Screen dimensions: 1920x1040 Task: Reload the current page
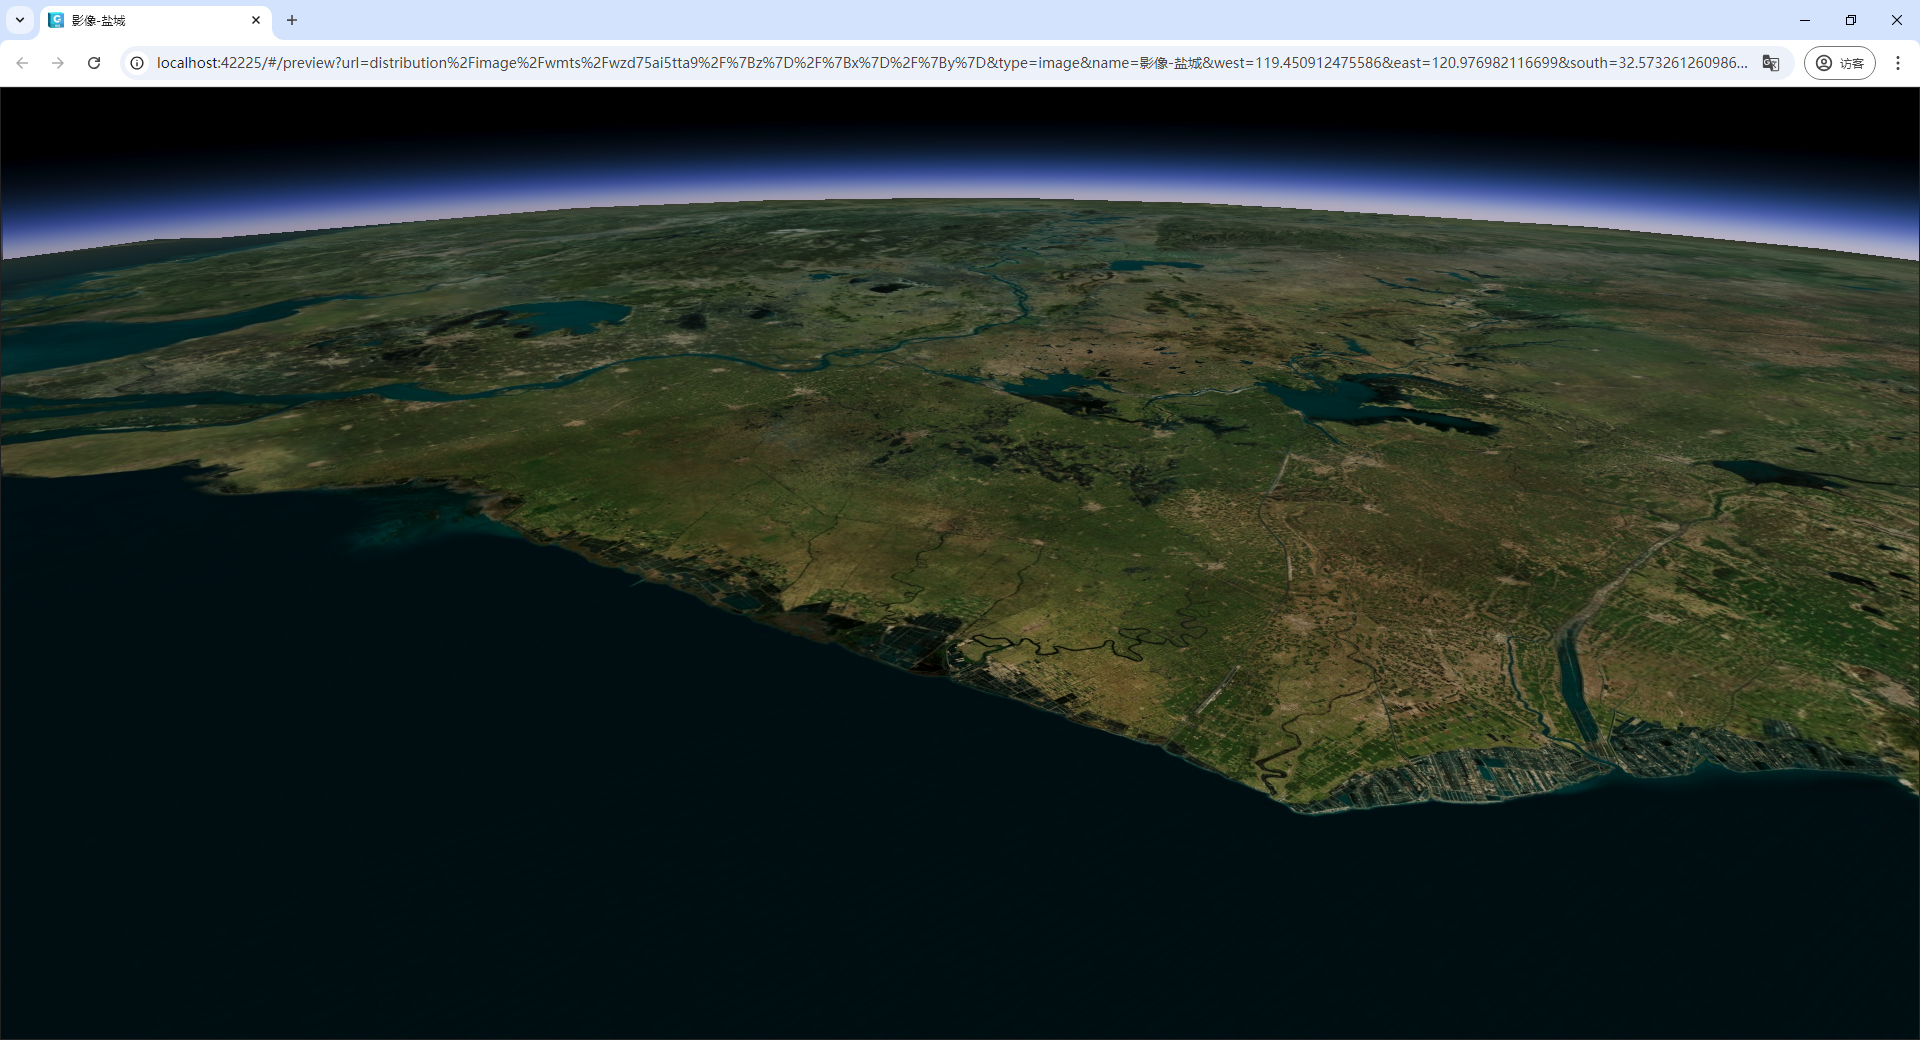(x=94, y=63)
